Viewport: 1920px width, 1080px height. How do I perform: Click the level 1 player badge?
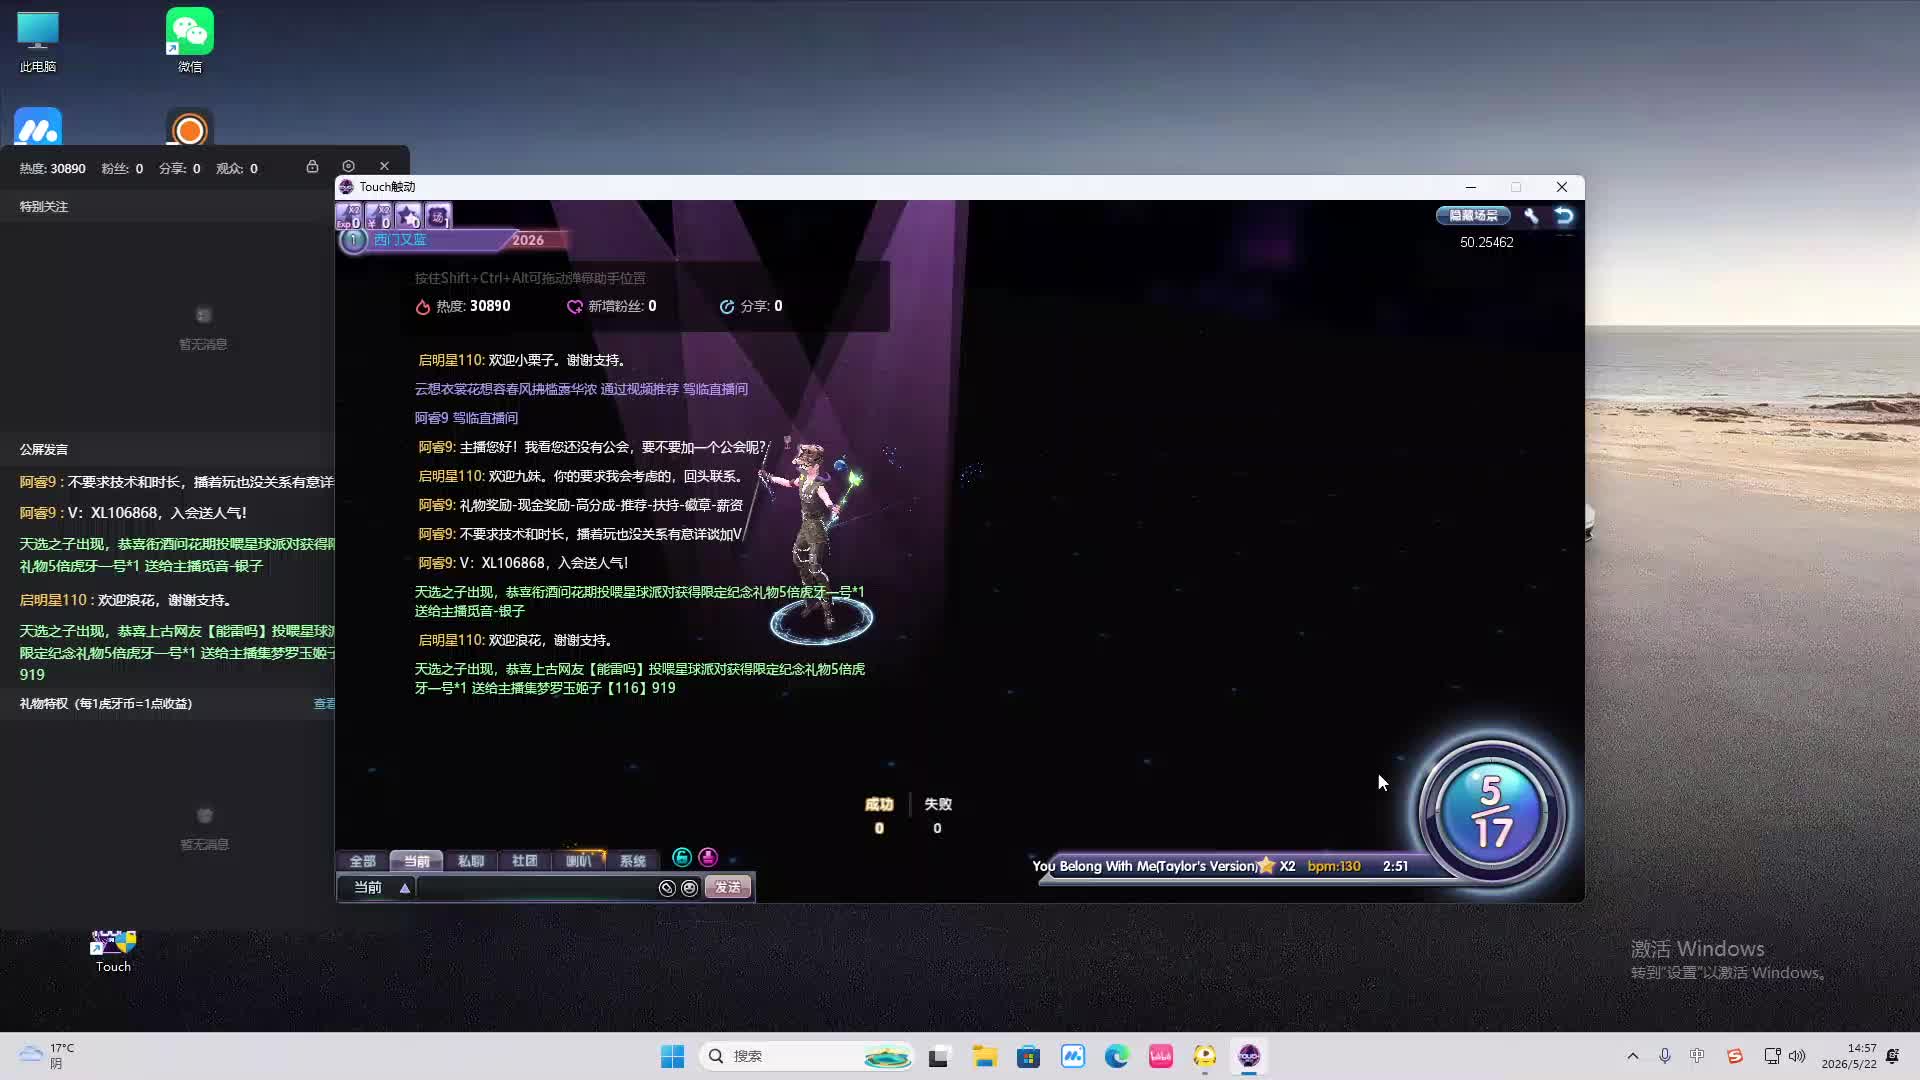pos(353,240)
